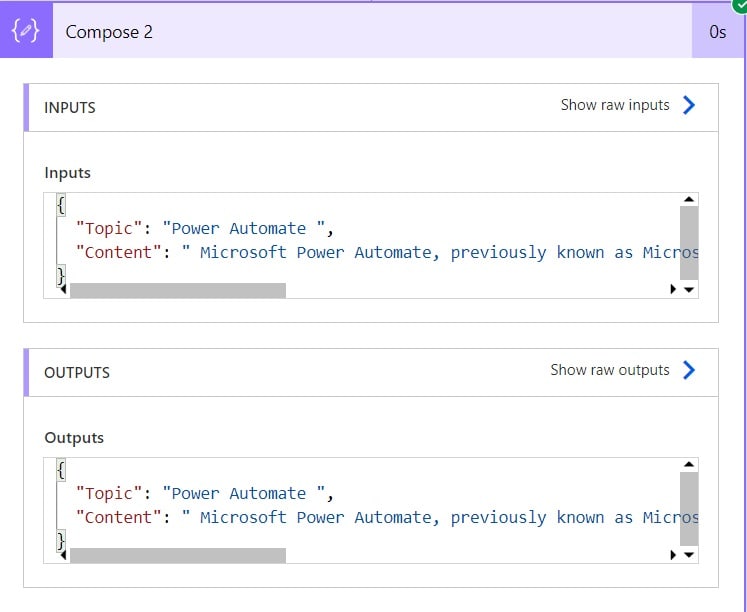747x612 pixels.
Task: Click the "Content" key in Outputs JSON
Action: 119,518
